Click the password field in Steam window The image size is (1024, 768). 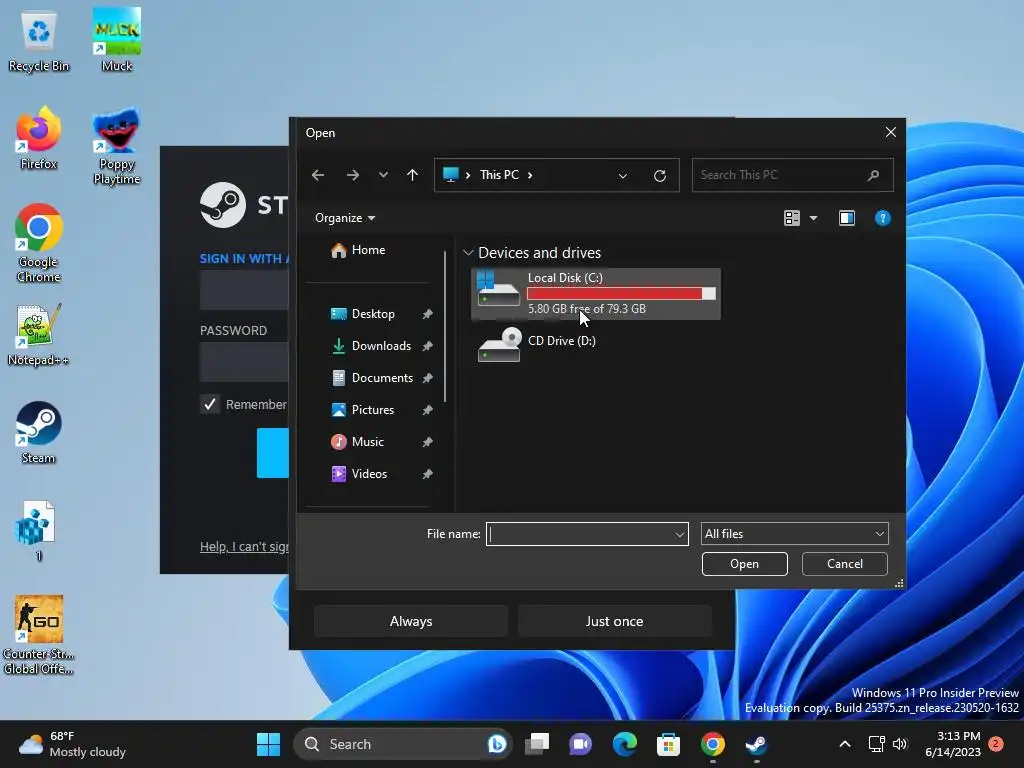tap(244, 362)
